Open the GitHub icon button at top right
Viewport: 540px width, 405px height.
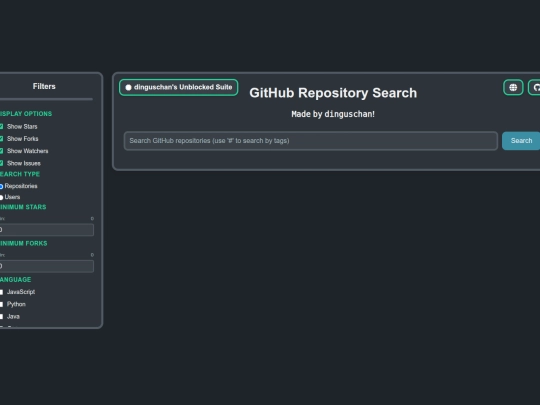(x=534, y=87)
